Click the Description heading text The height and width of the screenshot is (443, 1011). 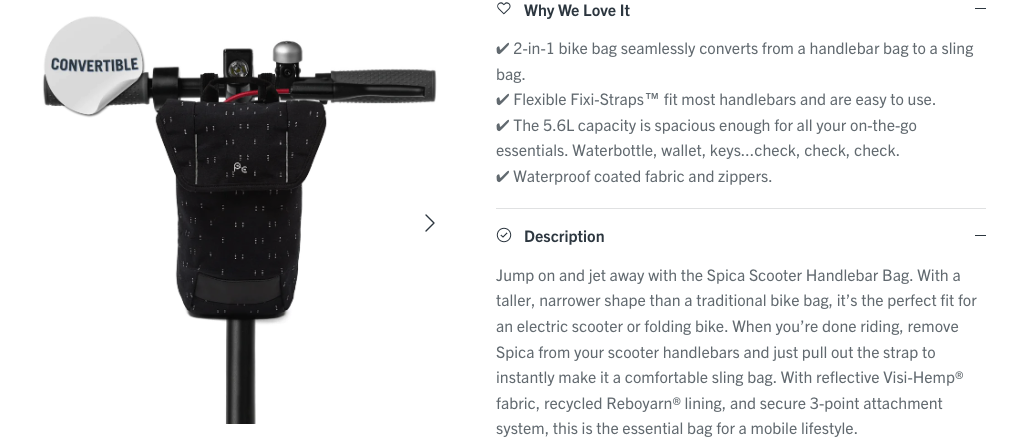(x=564, y=236)
